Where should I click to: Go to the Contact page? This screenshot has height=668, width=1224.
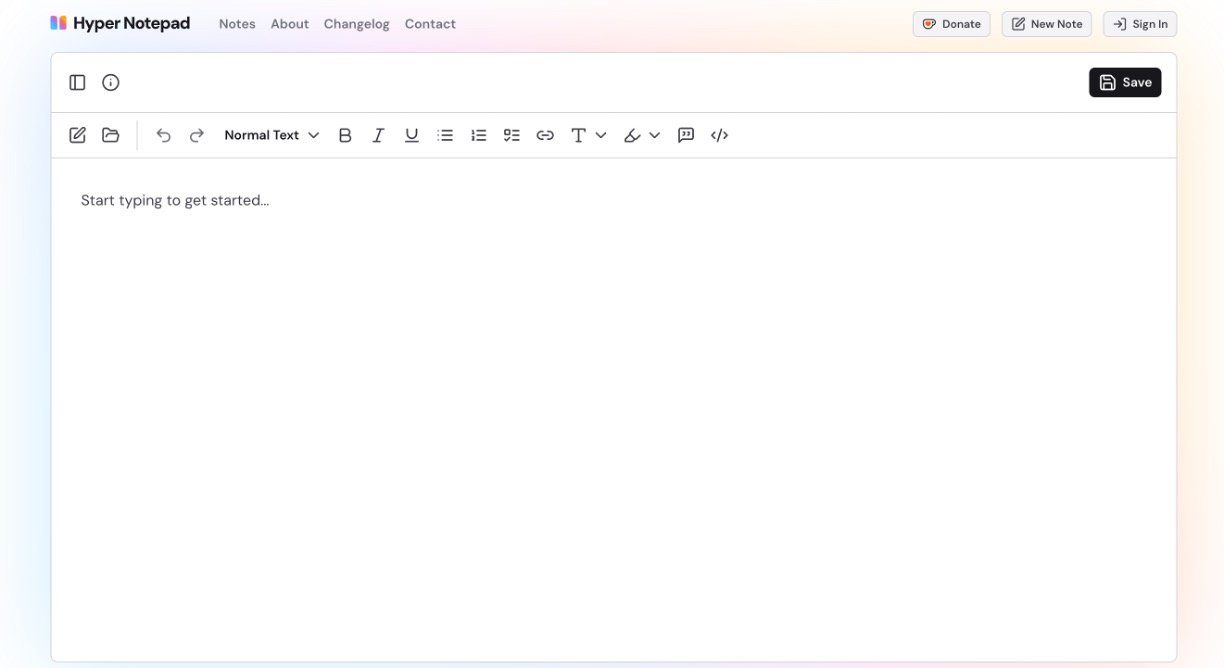coord(430,23)
